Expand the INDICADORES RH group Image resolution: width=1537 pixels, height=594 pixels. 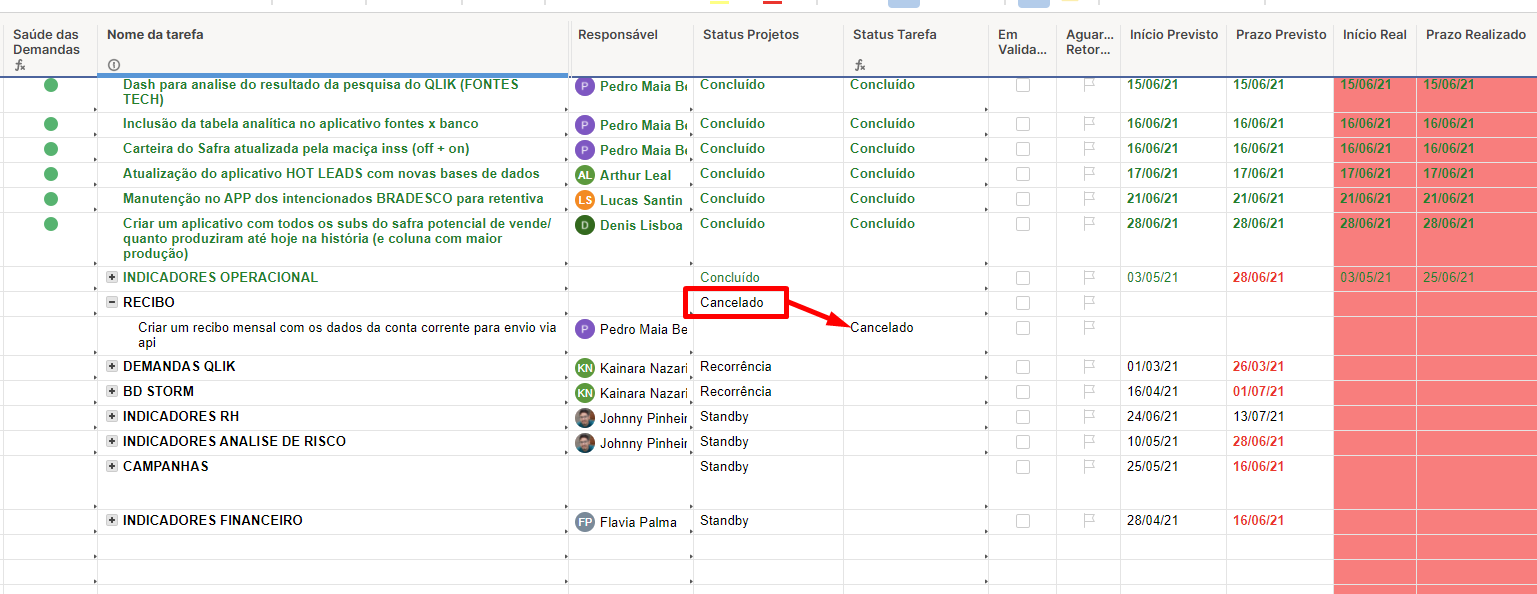[112, 417]
